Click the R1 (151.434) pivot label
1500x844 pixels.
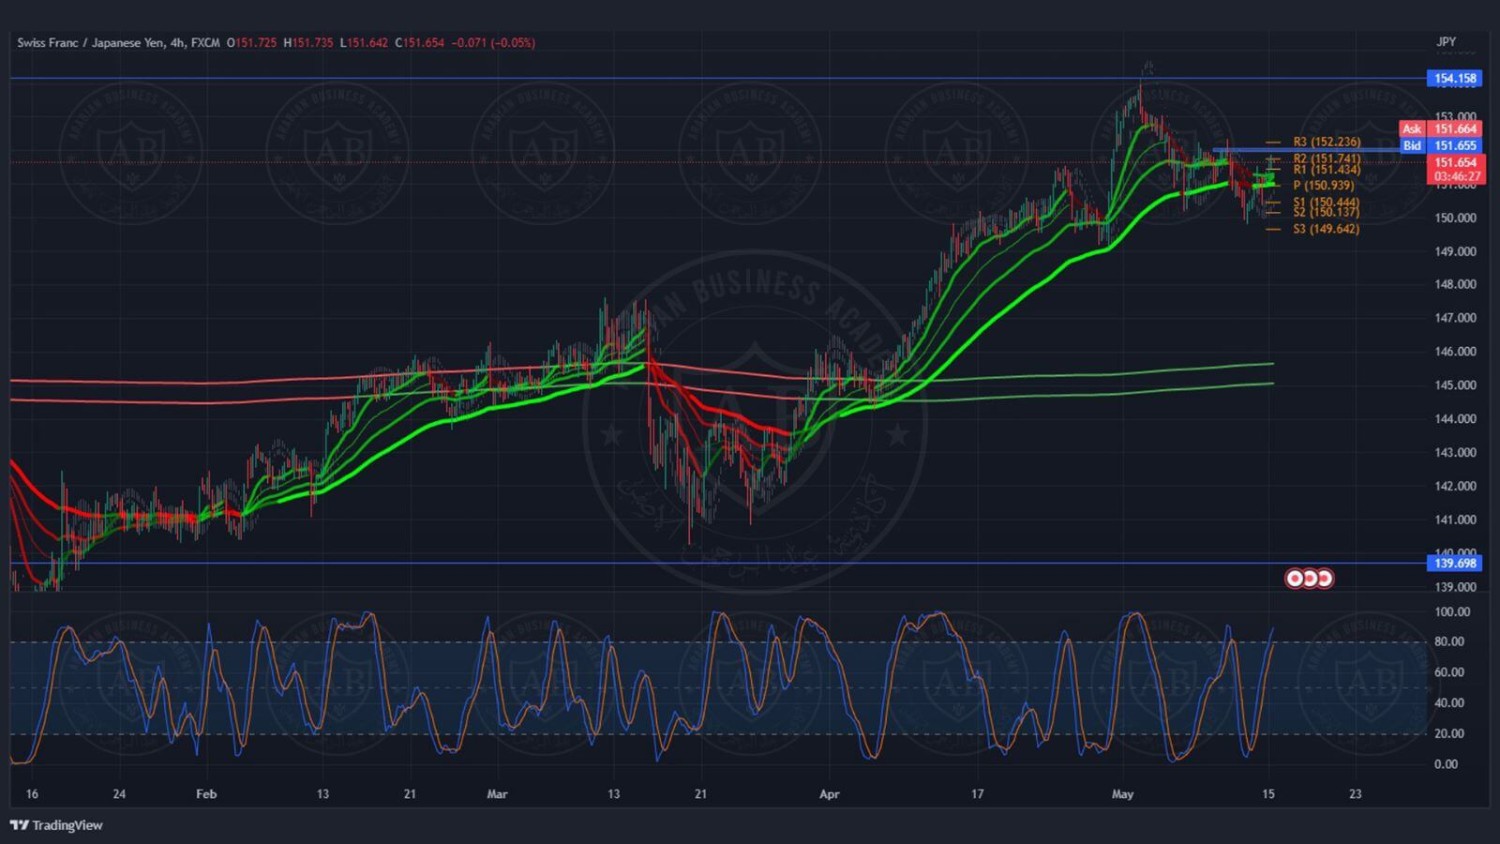[1326, 169]
